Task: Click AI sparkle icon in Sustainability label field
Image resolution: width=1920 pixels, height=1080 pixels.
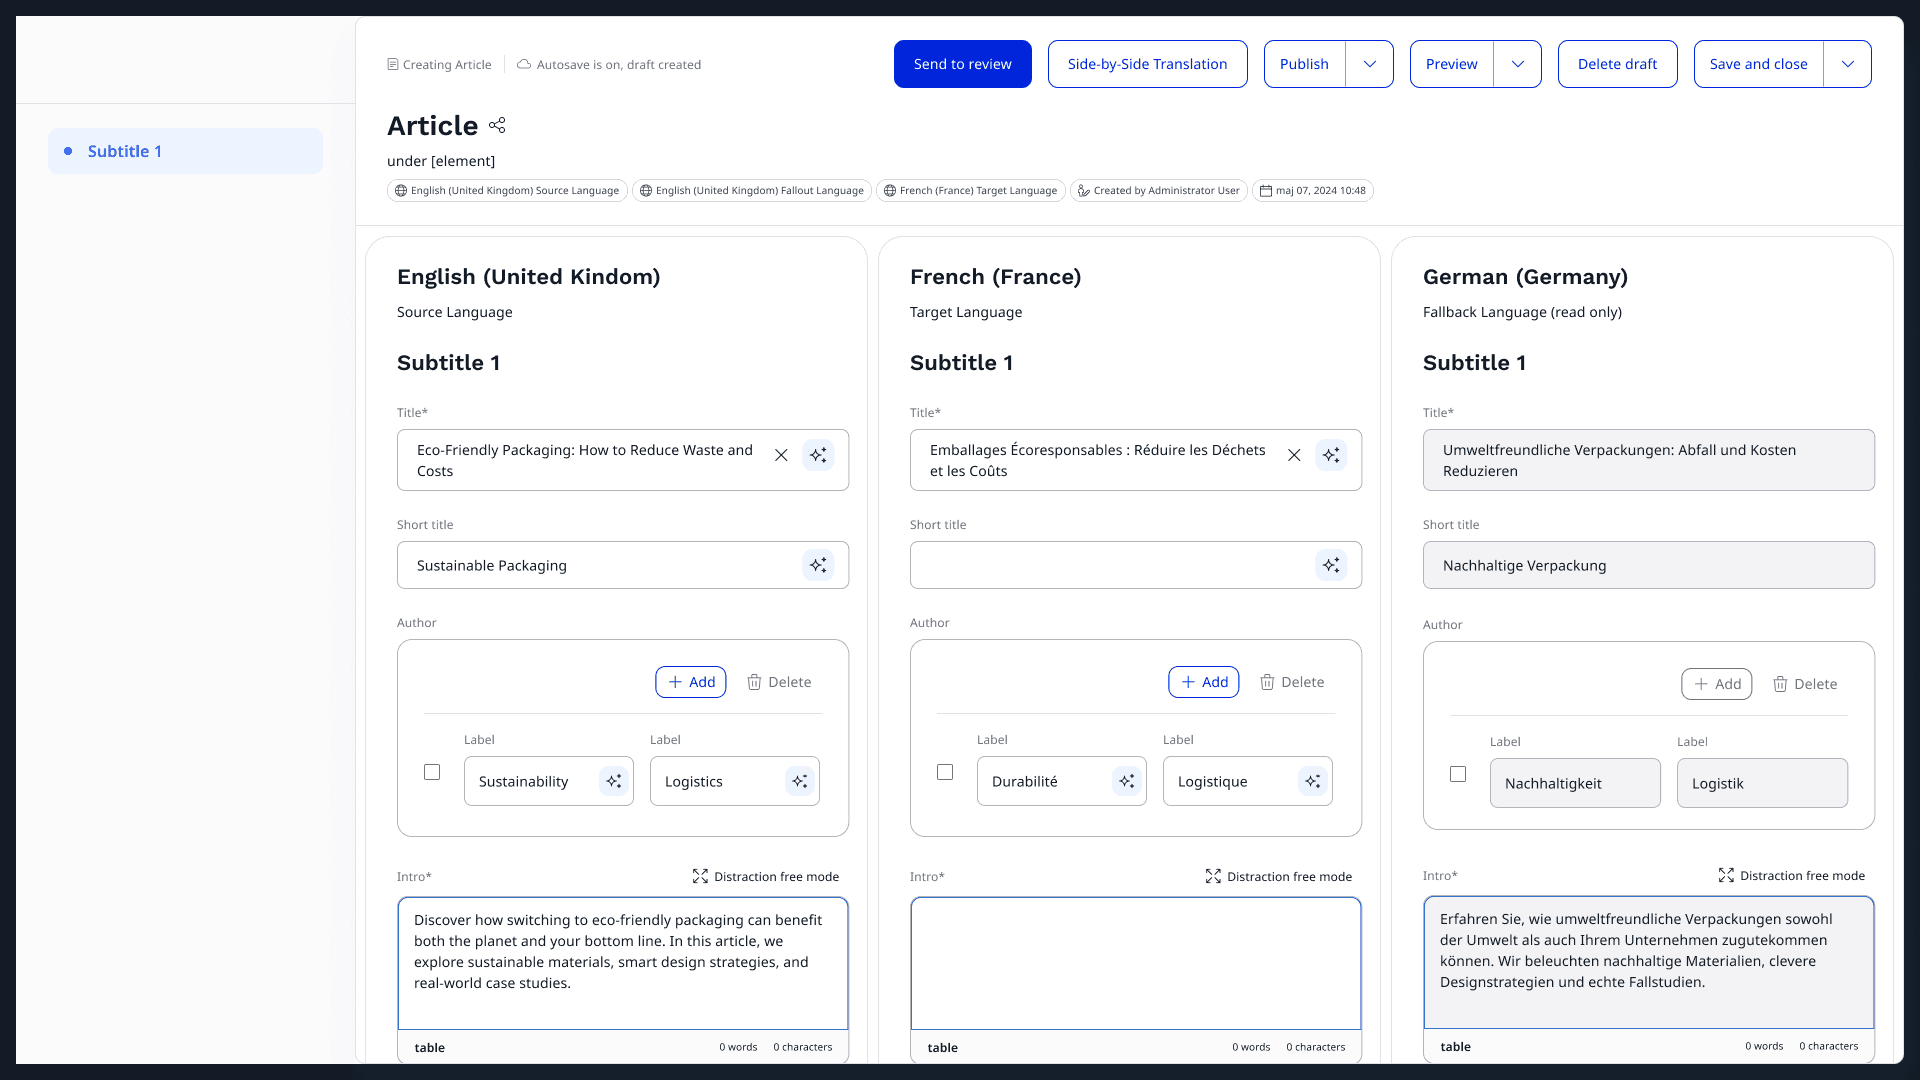Action: tap(614, 781)
